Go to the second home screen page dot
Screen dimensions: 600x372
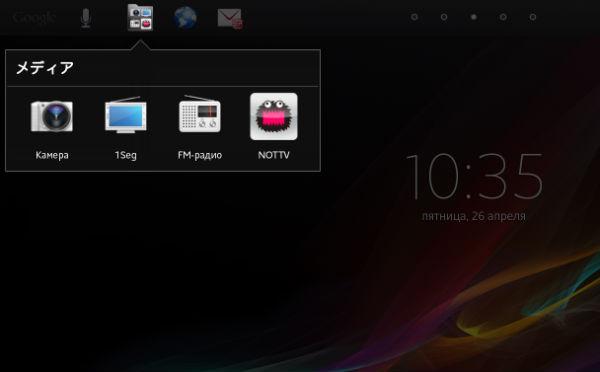[444, 17]
